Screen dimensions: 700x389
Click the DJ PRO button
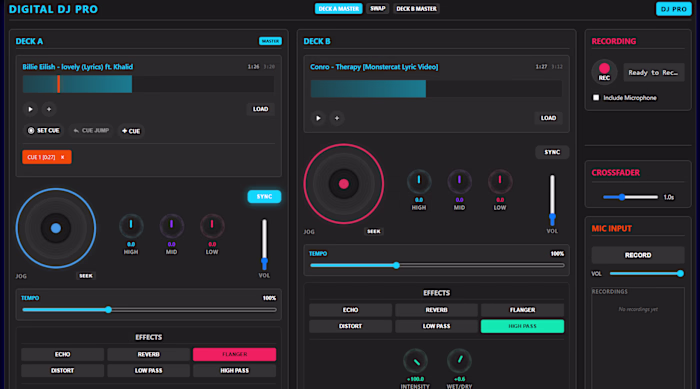point(673,9)
